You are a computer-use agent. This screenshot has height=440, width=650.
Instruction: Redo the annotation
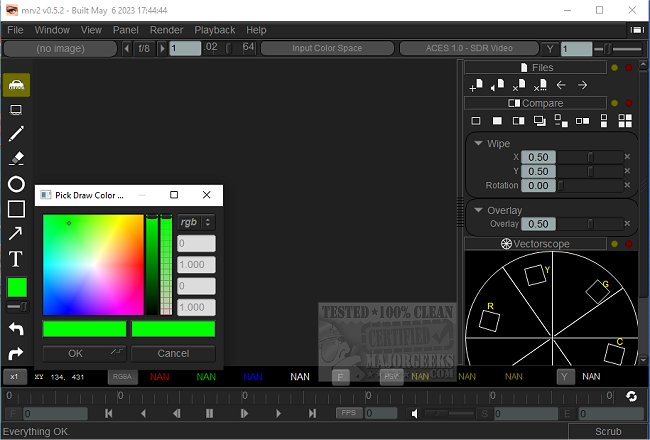coord(16,353)
